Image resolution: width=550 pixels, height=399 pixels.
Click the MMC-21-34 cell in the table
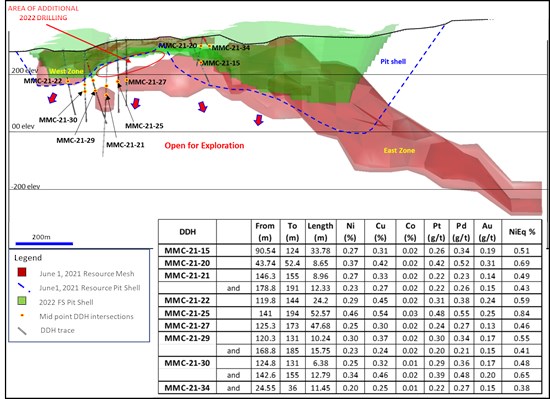point(188,388)
